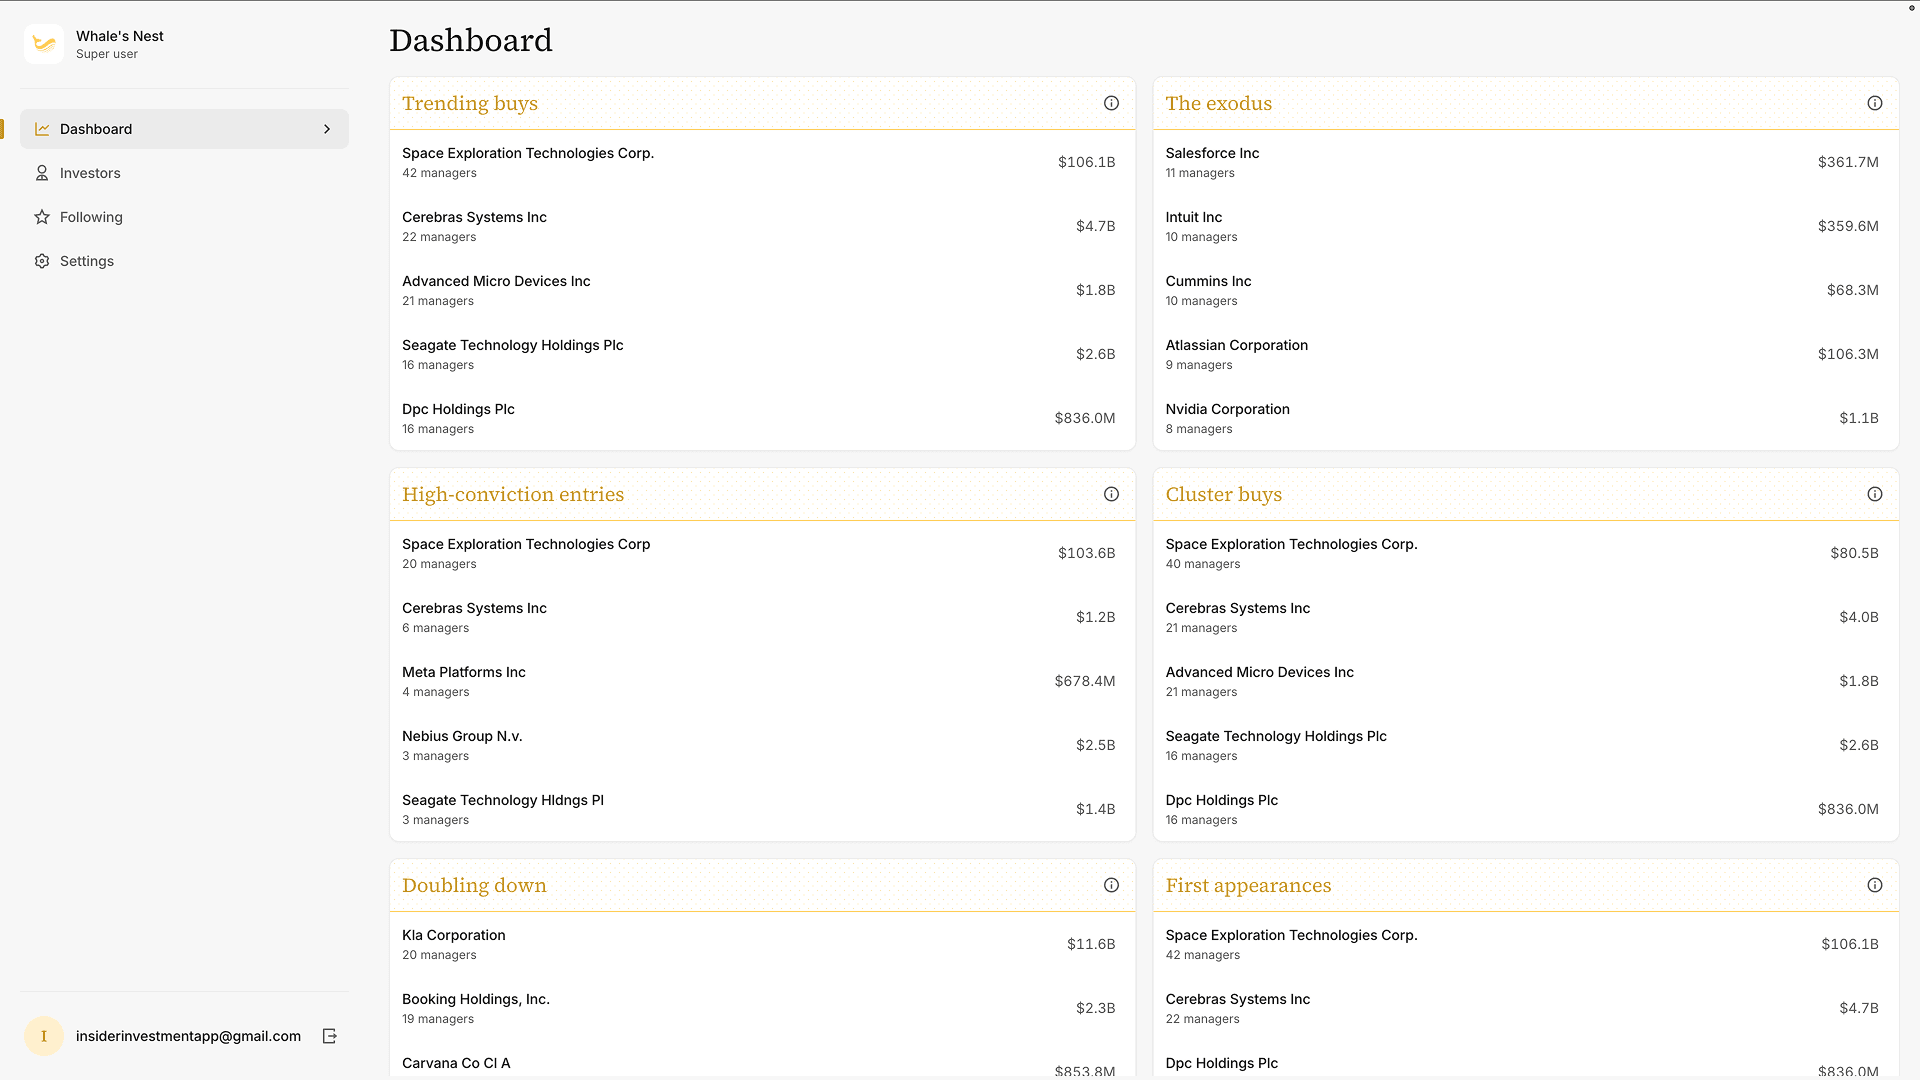The width and height of the screenshot is (1920, 1080).
Task: Open Meta Platforms Inc row
Action: click(762, 681)
